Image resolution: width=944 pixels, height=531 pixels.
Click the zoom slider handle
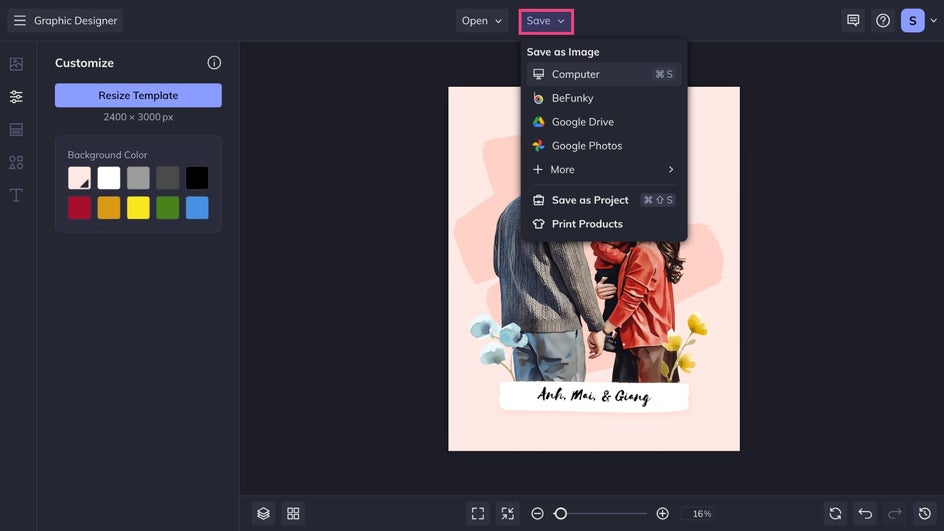560,514
